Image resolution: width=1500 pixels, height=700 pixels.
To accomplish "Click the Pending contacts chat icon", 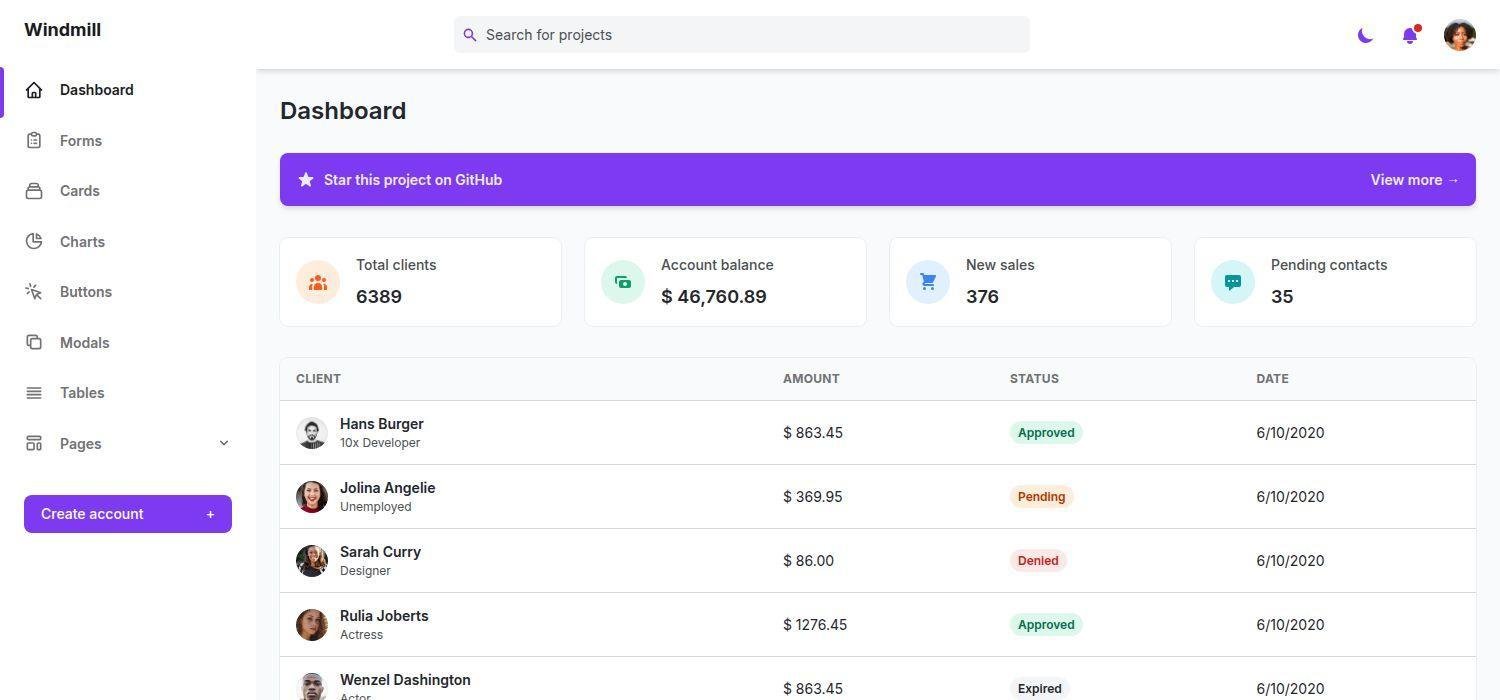I will 1233,282.
